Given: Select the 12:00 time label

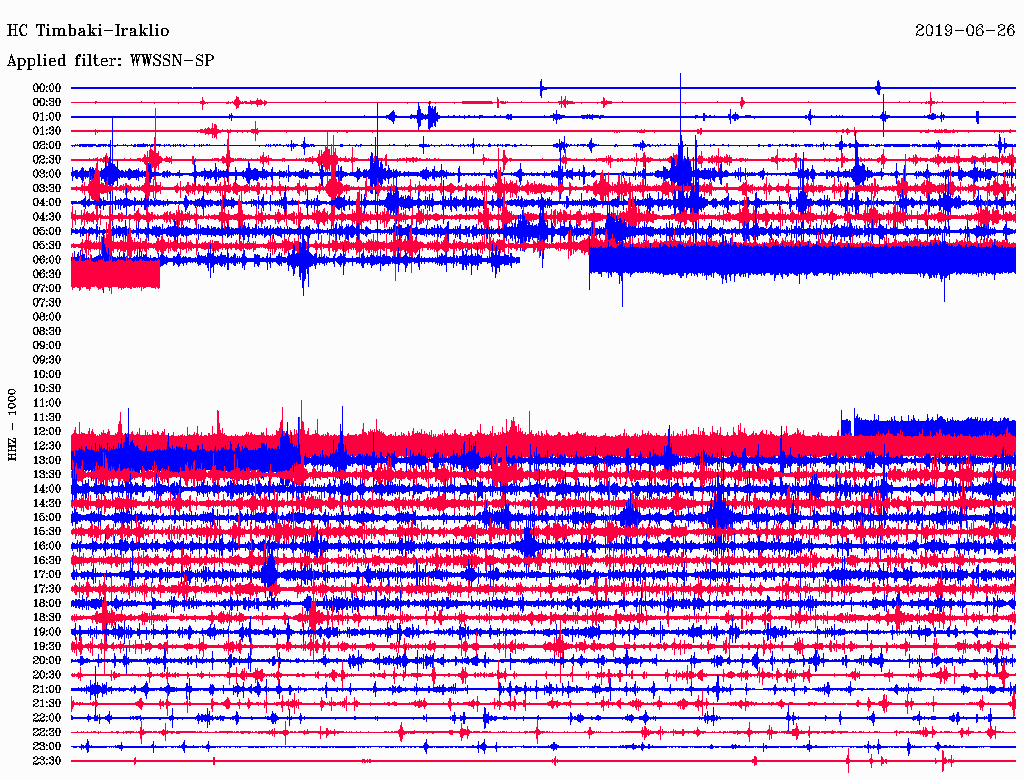Looking at the screenshot, I should click(47, 431).
